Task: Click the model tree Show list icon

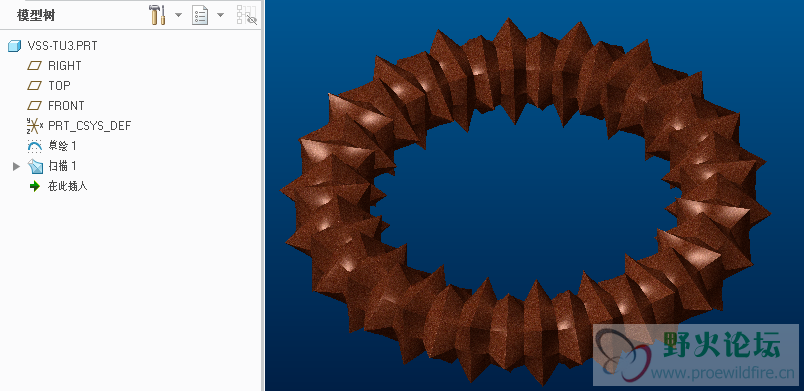Action: [200, 15]
